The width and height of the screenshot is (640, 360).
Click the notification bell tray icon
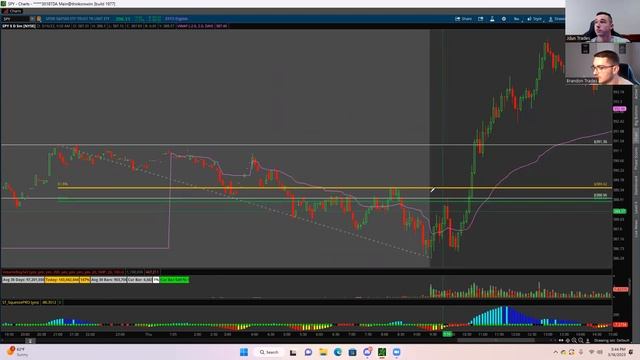(x=632, y=352)
